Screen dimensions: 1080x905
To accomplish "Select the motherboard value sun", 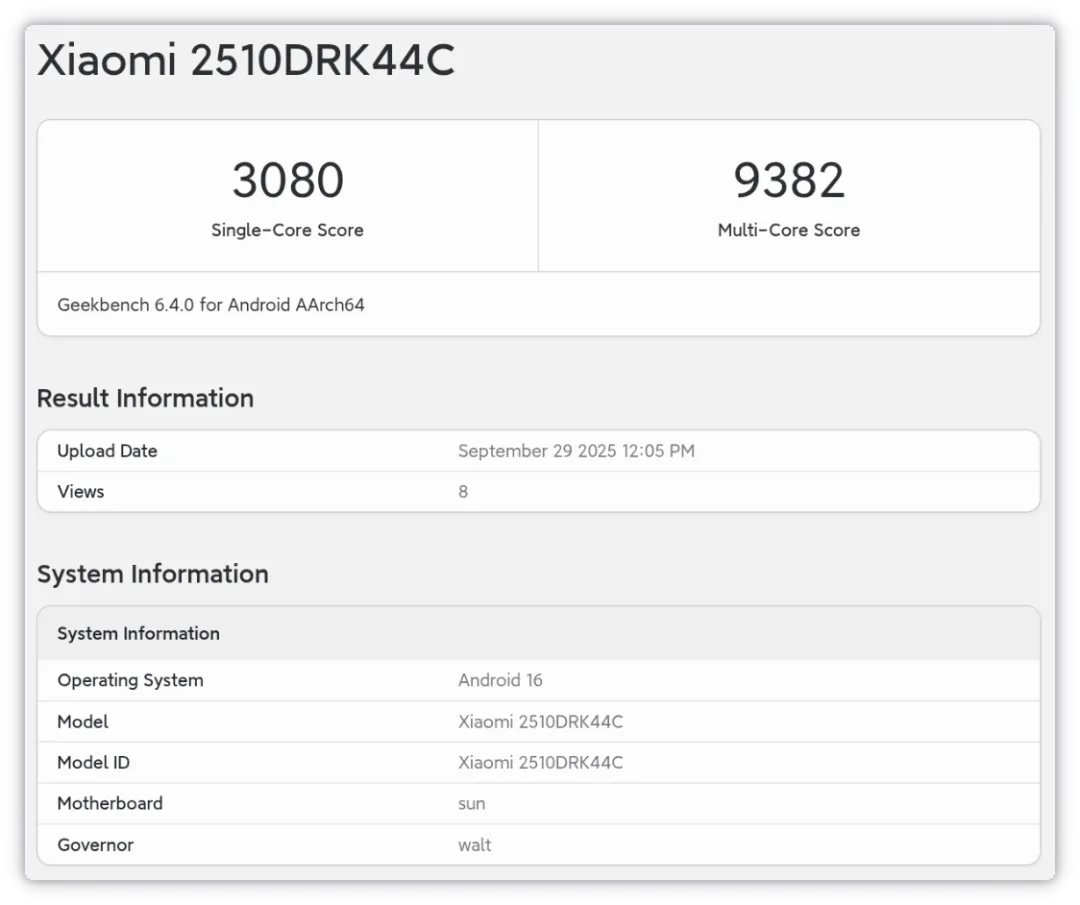I will 471,804.
